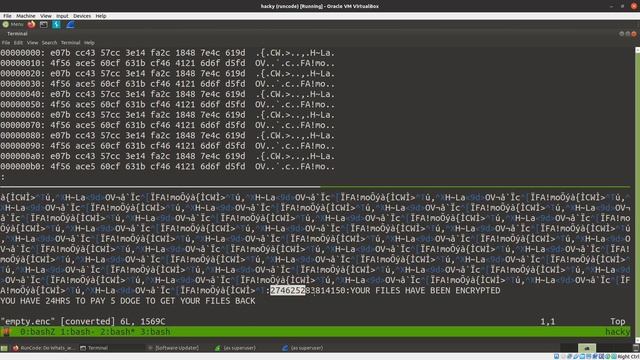Image resolution: width=640 pixels, height=360 pixels.
Task: Click the show desktop icon in bottom panel
Action: pos(4,348)
